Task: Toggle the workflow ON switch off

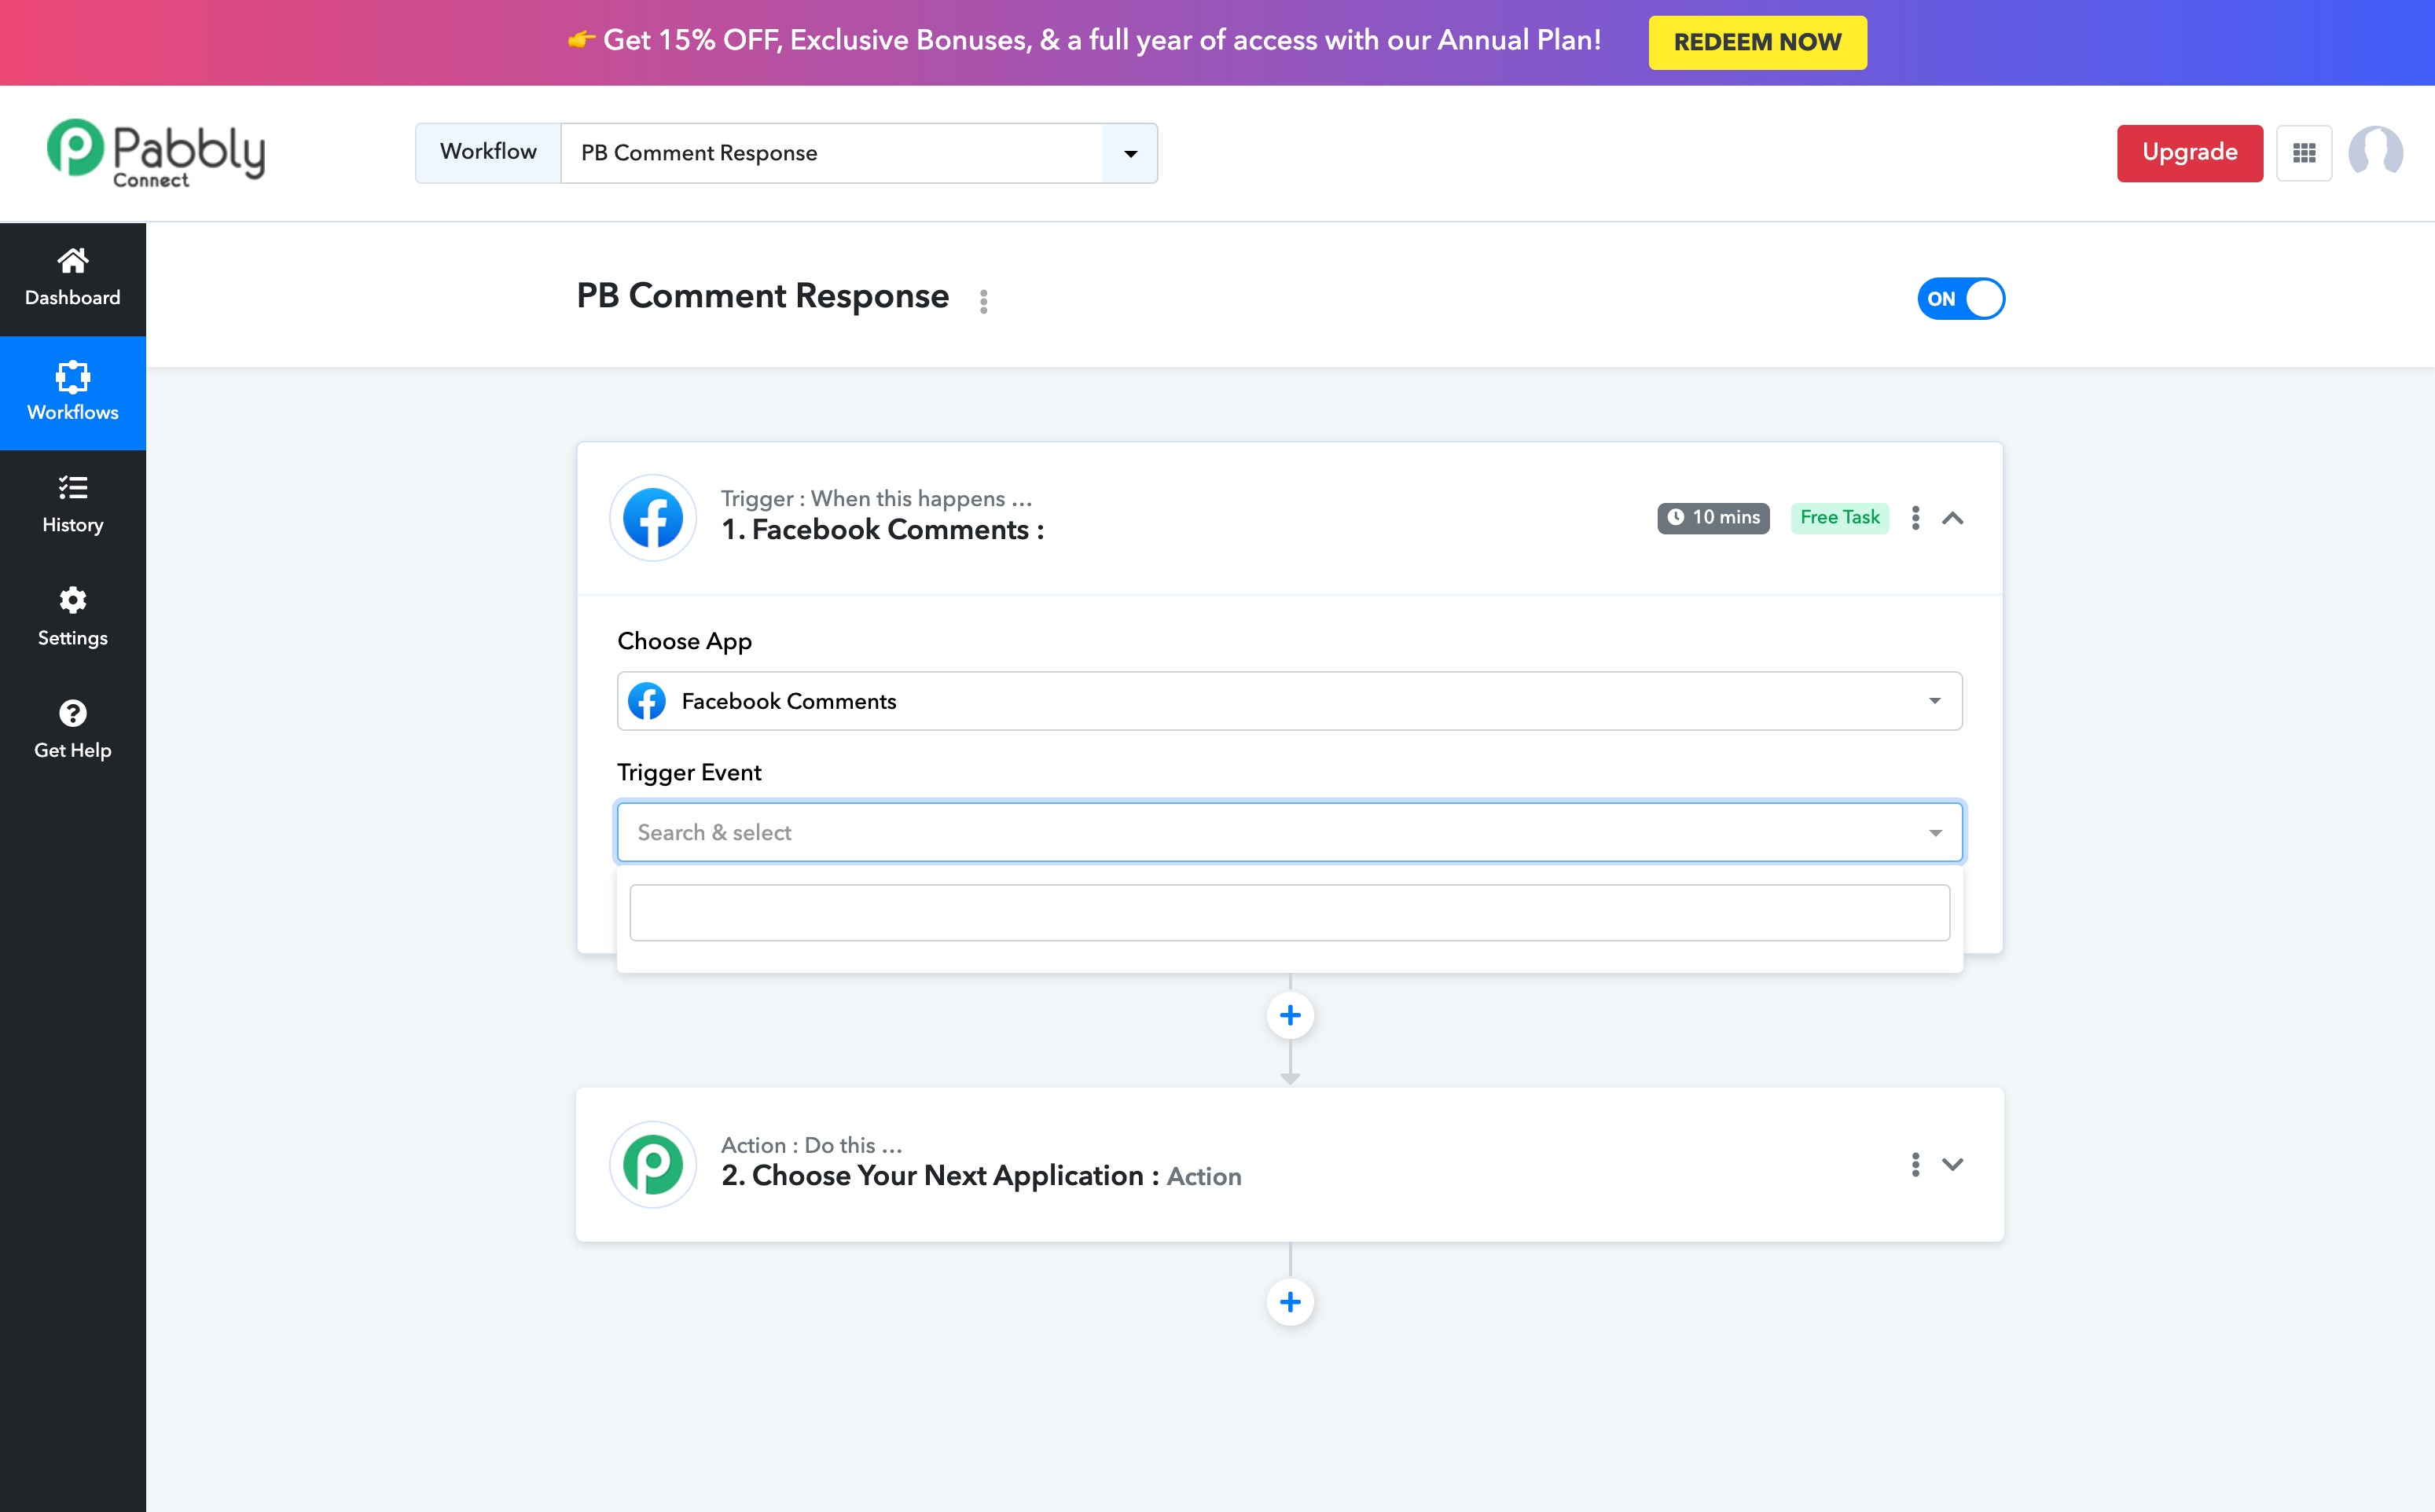Action: 1961,299
